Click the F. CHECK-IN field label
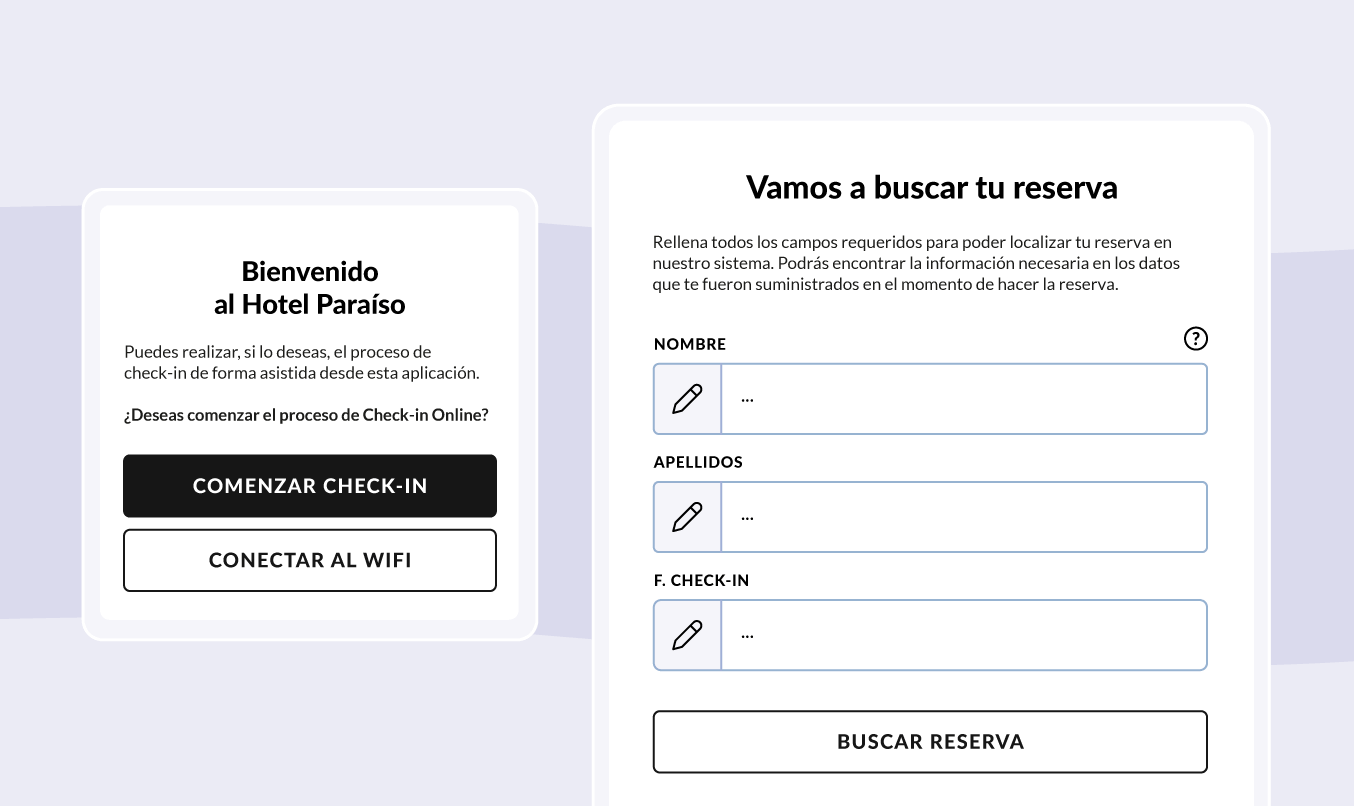1354x806 pixels. (701, 580)
